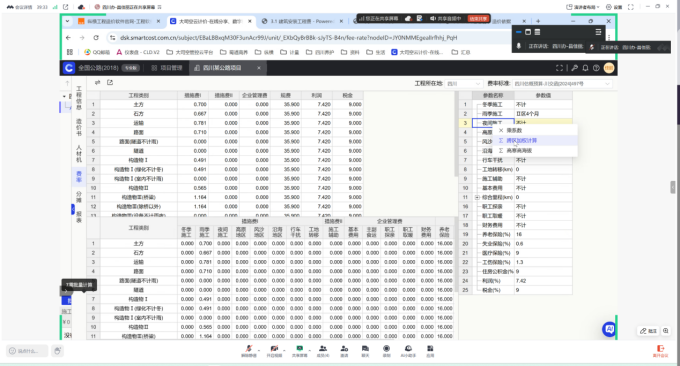Image resolution: width=680 pixels, height=366 pixels.
Task: Click the wrench settings icon in the header
Action: tap(575, 68)
